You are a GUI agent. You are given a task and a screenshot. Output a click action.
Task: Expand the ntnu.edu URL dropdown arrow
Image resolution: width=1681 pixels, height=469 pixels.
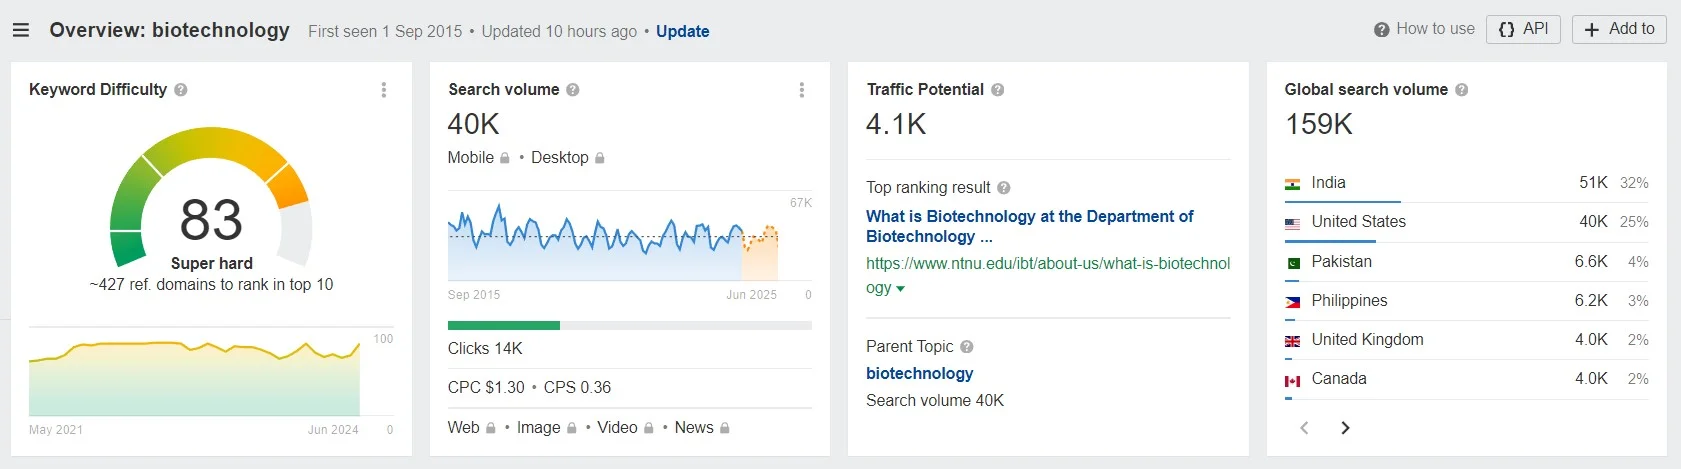901,289
